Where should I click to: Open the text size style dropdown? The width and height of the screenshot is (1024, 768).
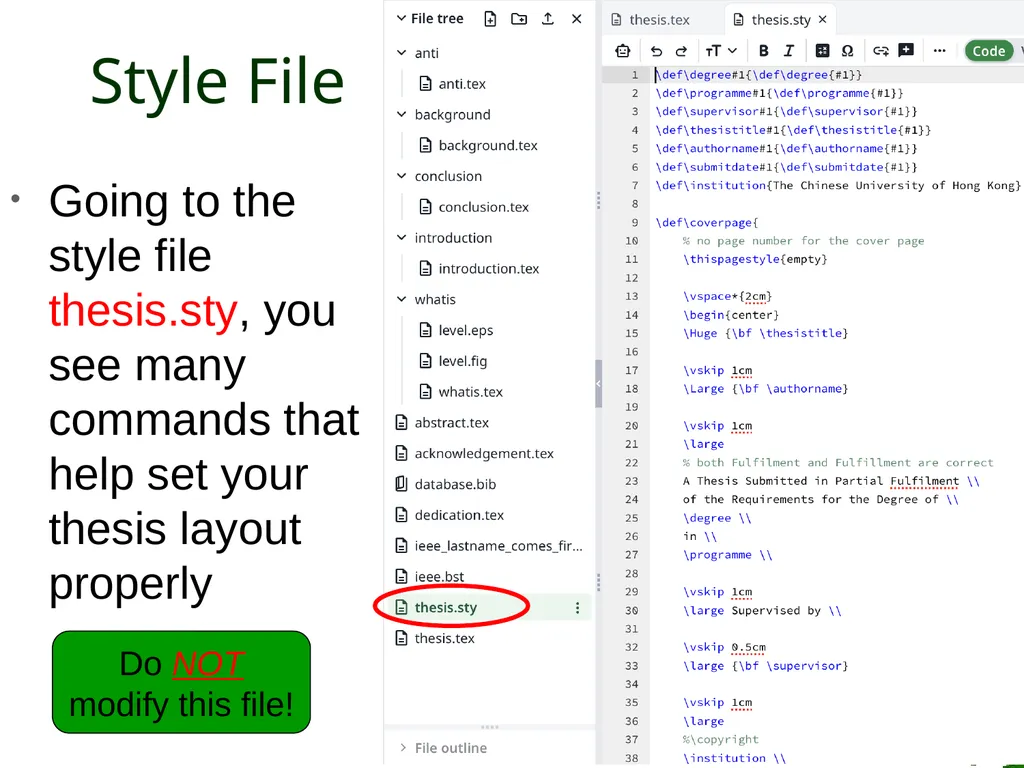[x=721, y=50]
